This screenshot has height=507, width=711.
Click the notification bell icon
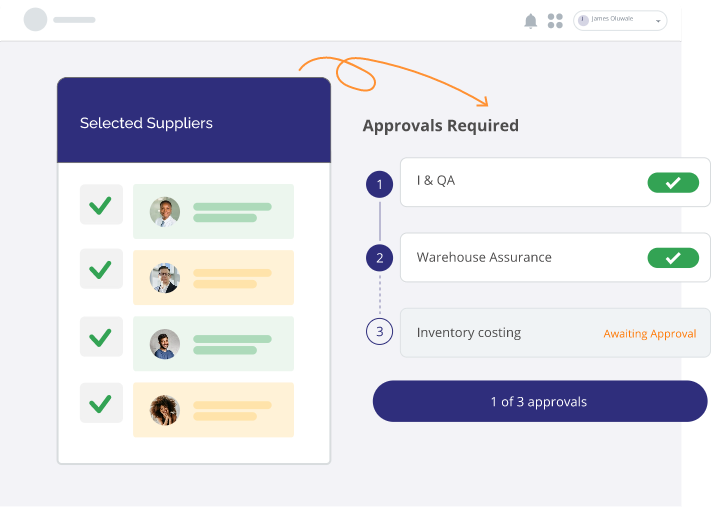(x=531, y=21)
